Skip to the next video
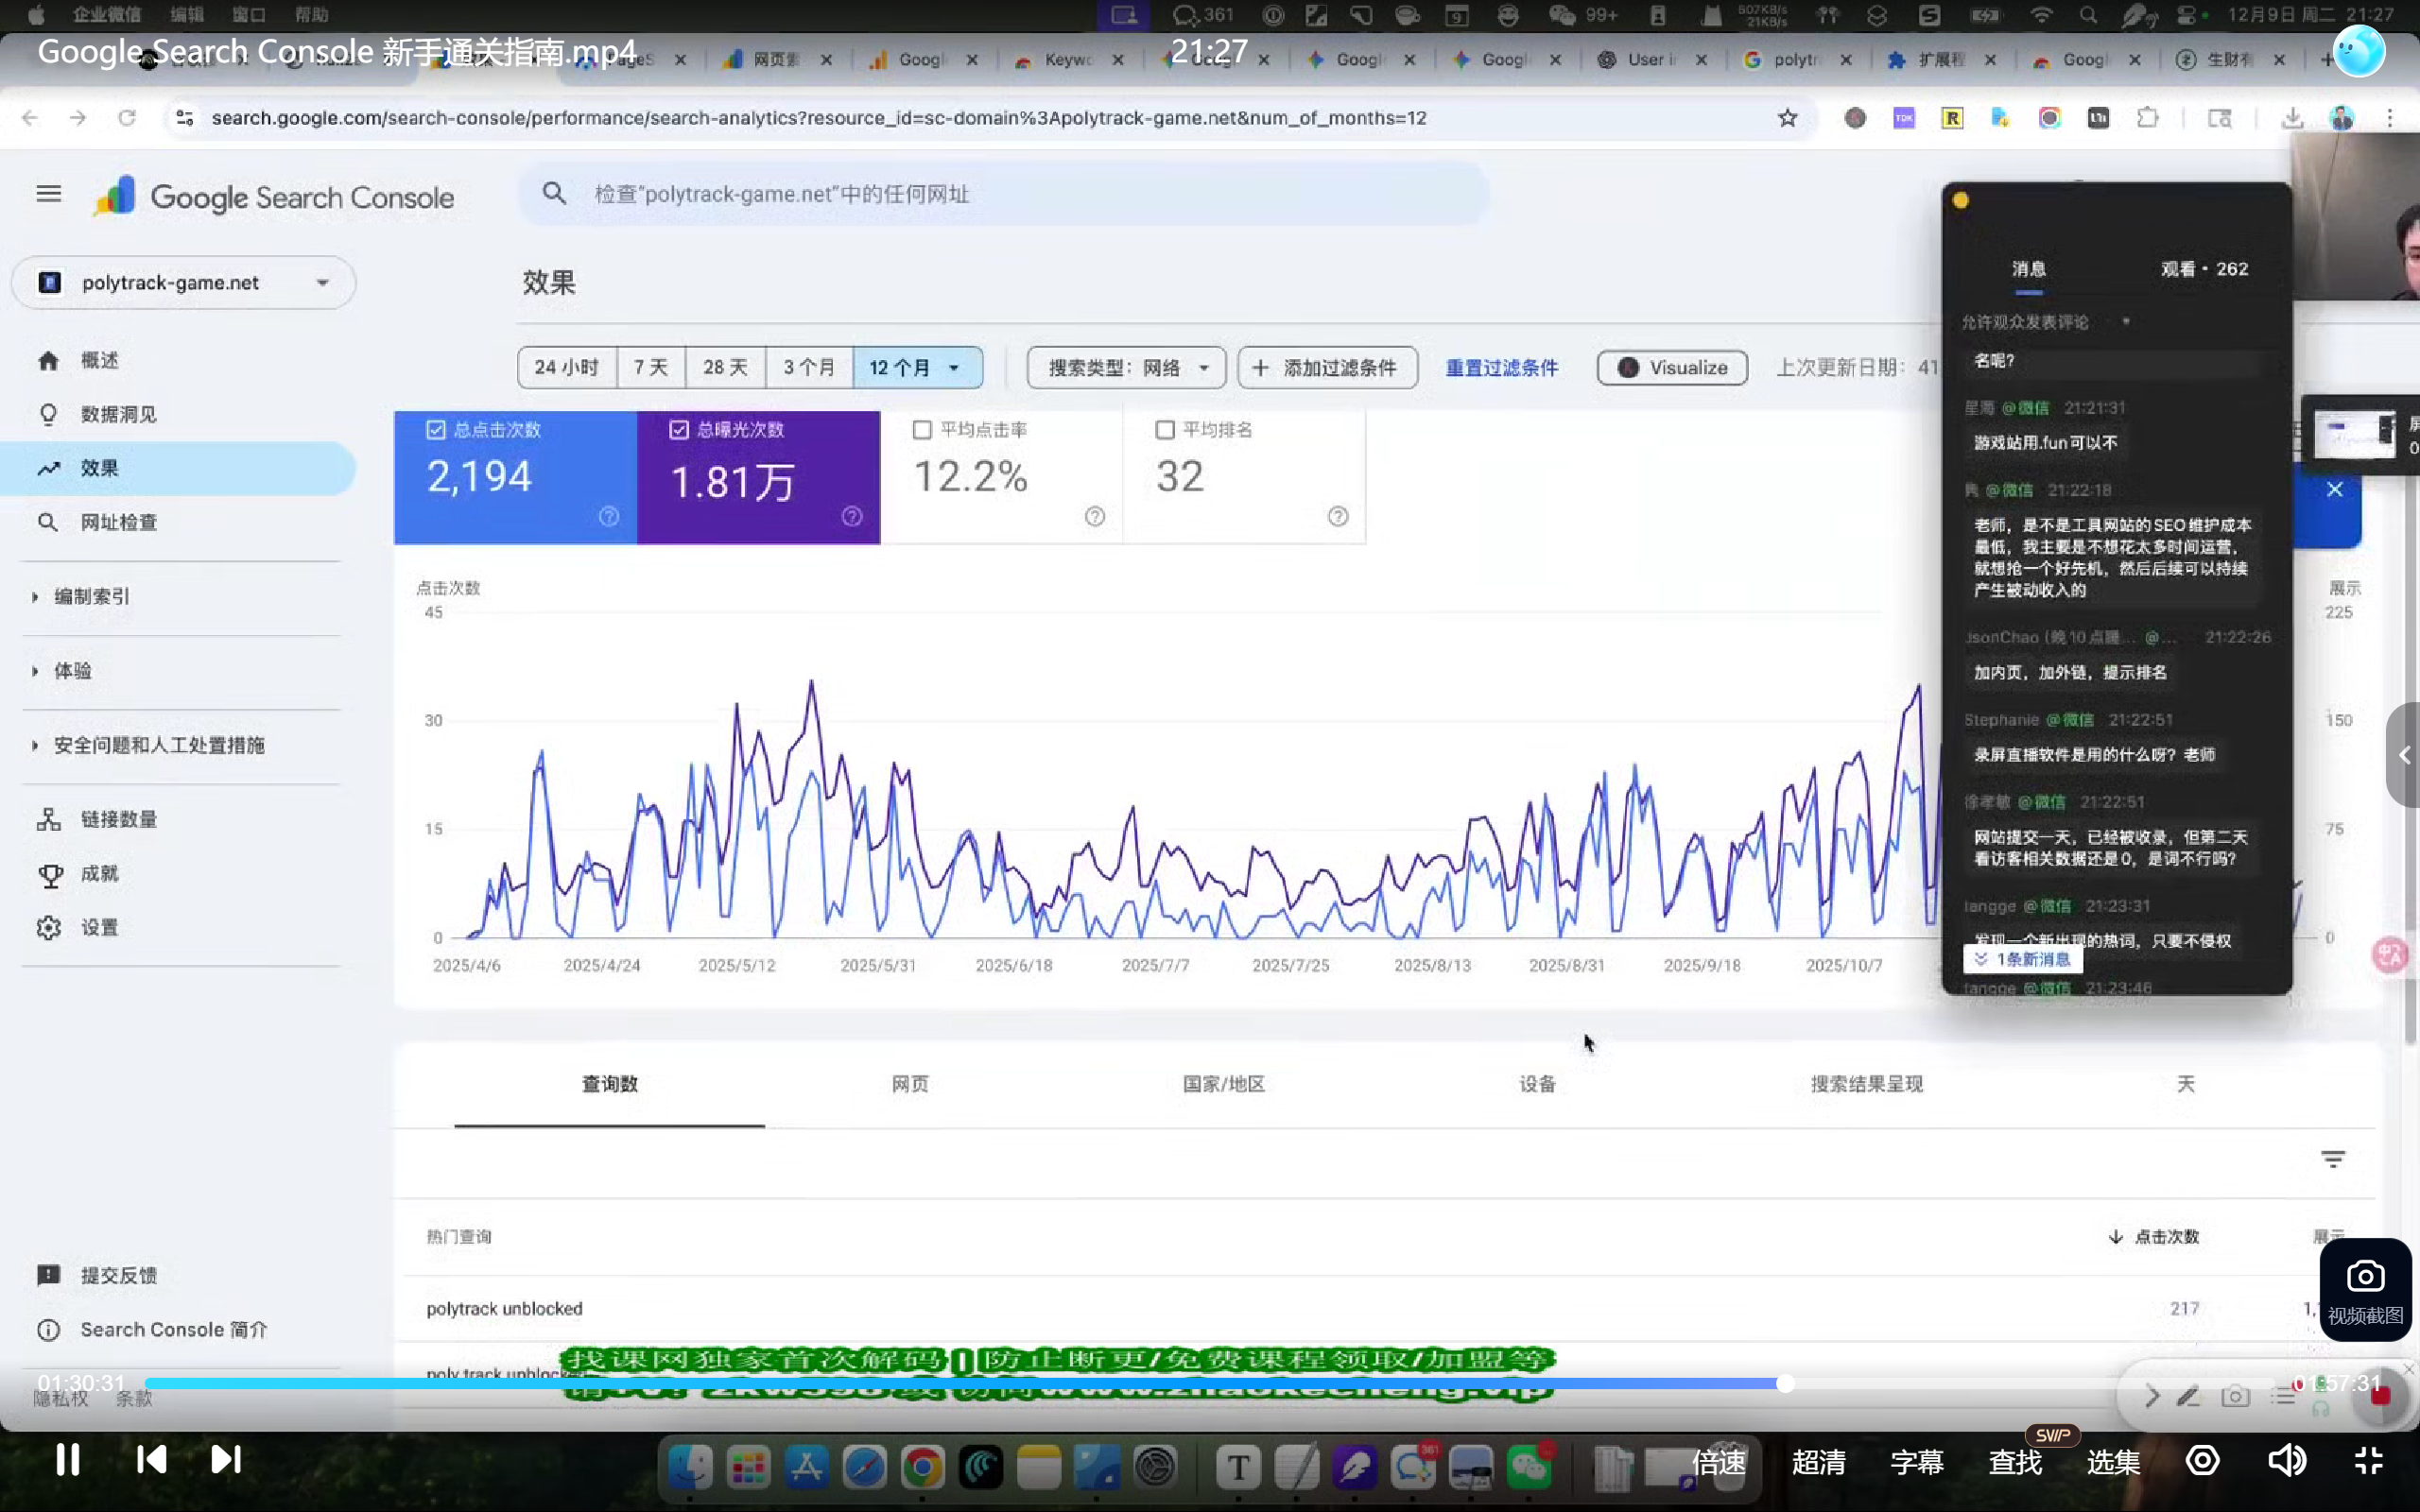Viewport: 2420px width, 1512px height. 226,1460
